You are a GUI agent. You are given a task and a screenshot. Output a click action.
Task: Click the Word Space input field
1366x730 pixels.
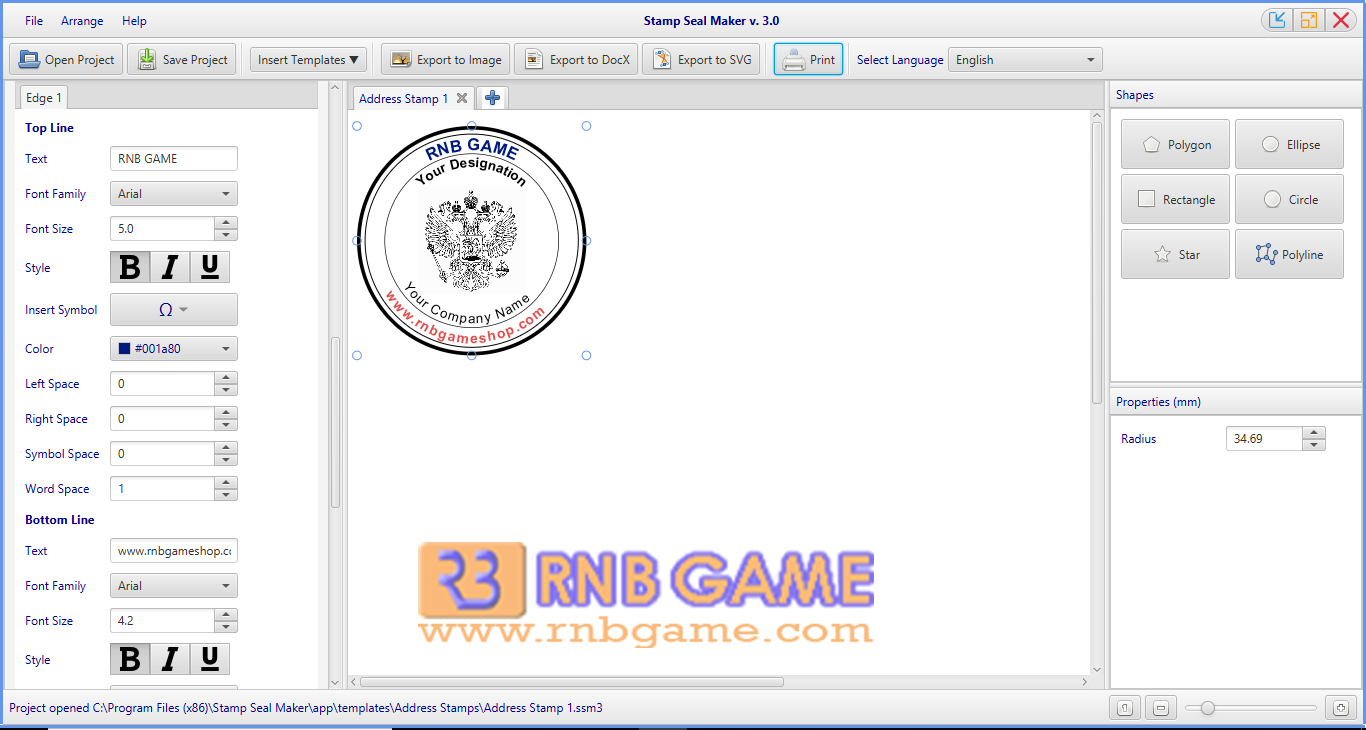click(163, 489)
